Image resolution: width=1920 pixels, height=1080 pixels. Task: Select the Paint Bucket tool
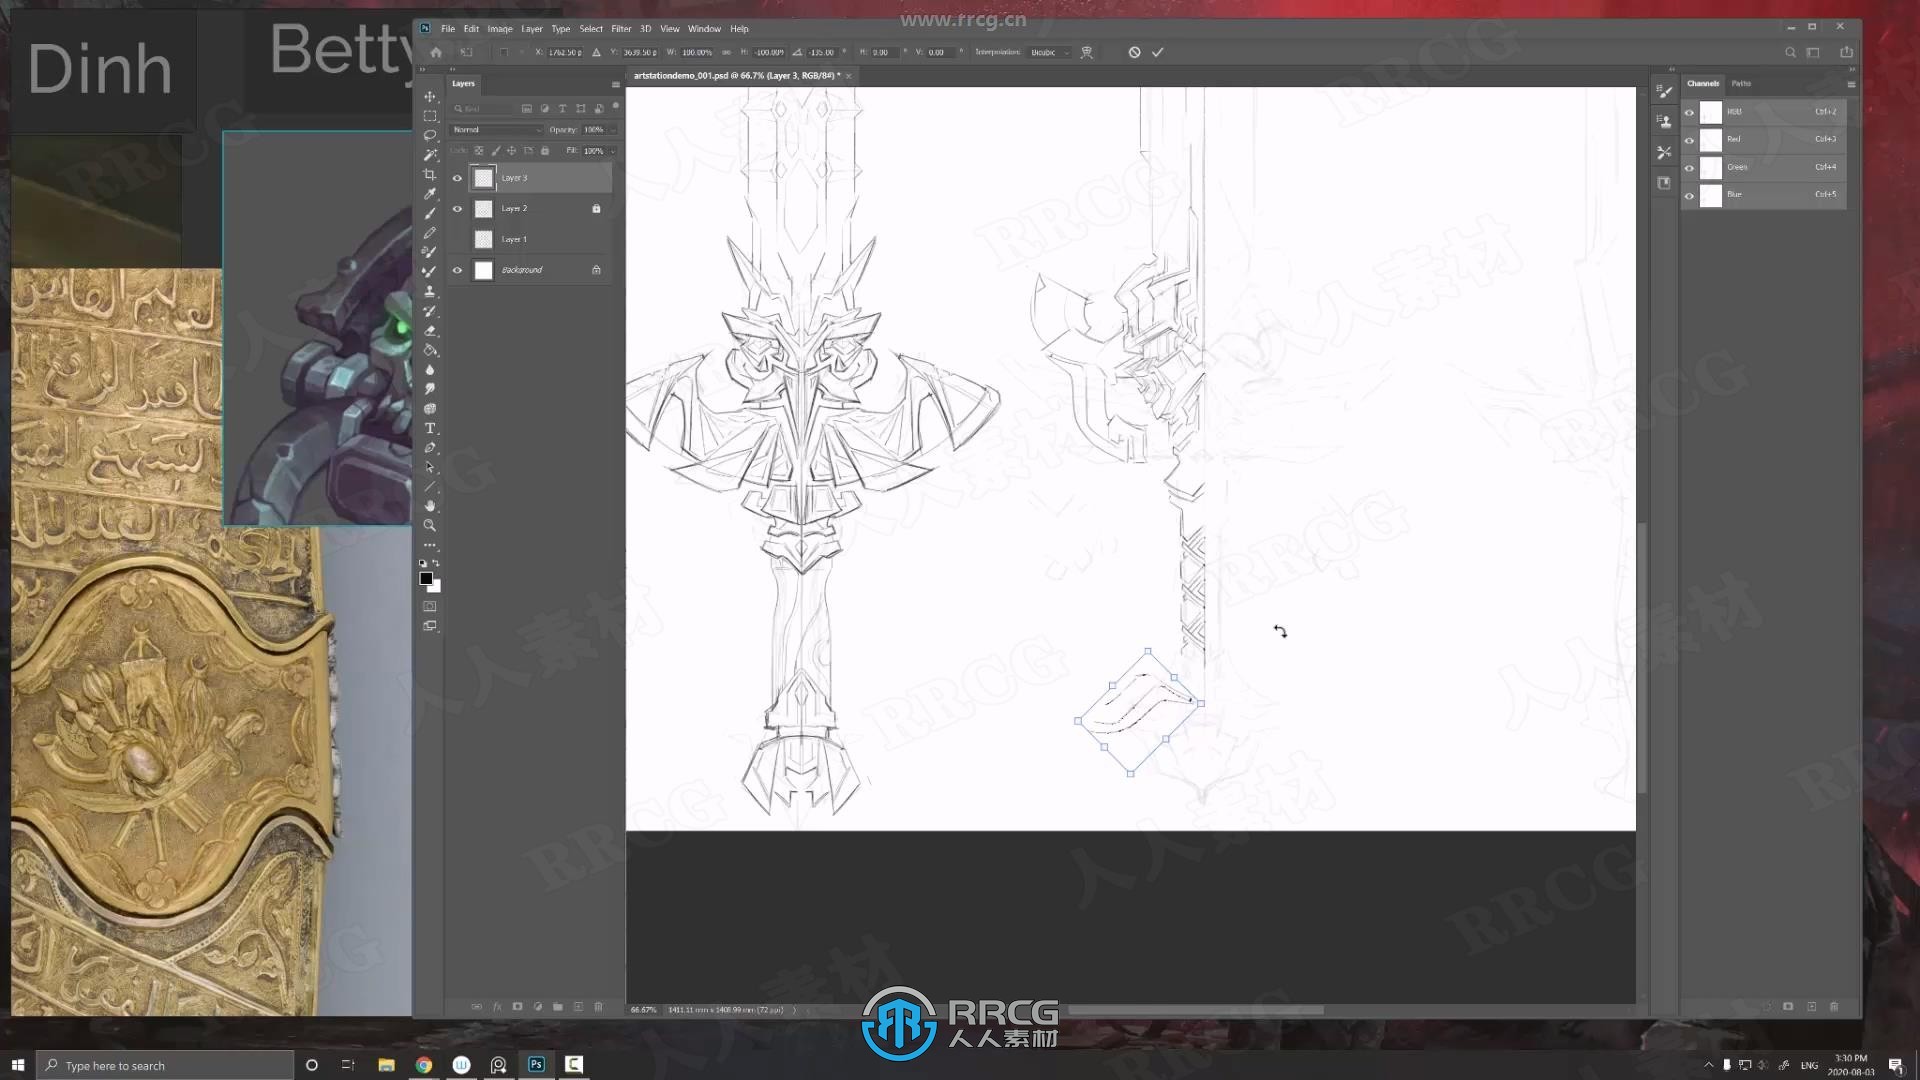430,350
